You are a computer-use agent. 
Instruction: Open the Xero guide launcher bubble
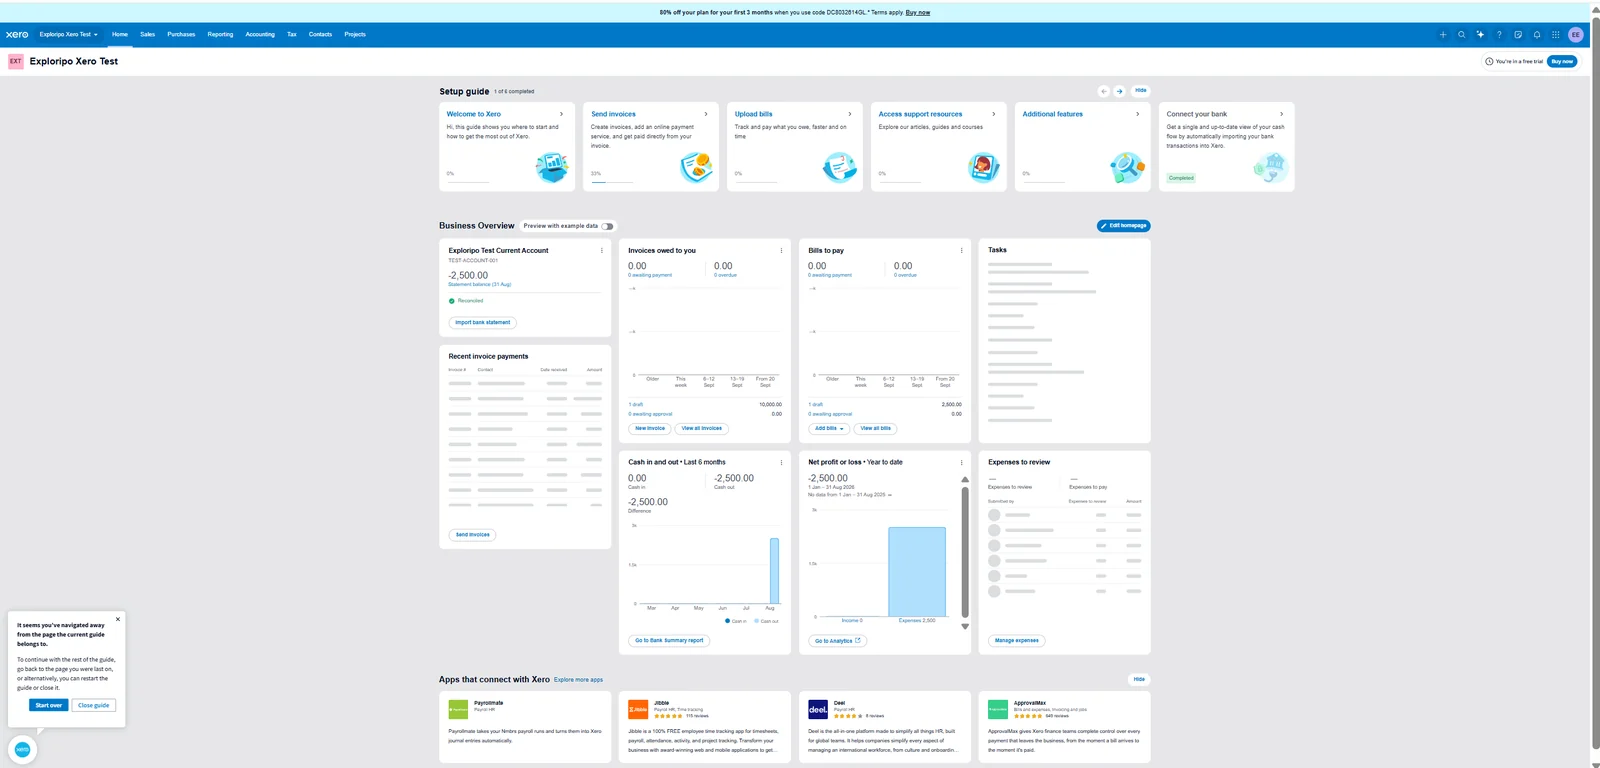click(x=22, y=749)
